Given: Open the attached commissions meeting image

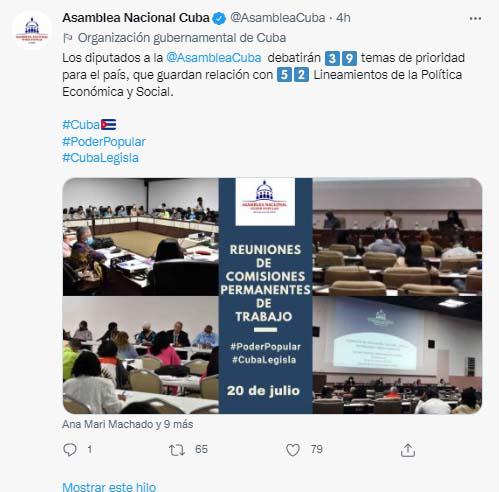Looking at the screenshot, I should pyautogui.click(x=272, y=296).
